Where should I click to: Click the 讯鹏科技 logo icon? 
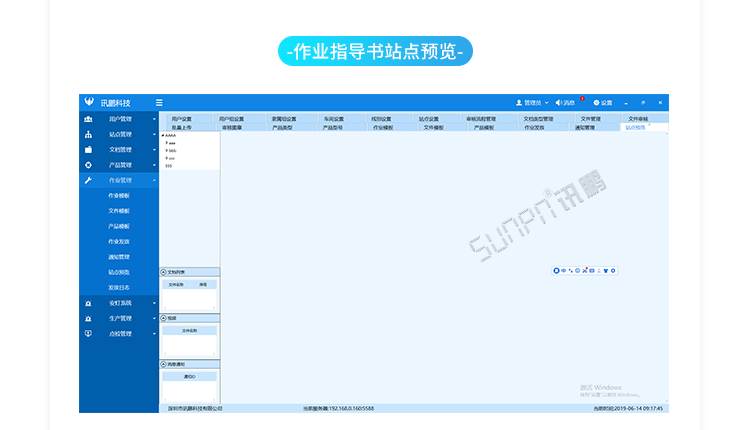coord(89,101)
